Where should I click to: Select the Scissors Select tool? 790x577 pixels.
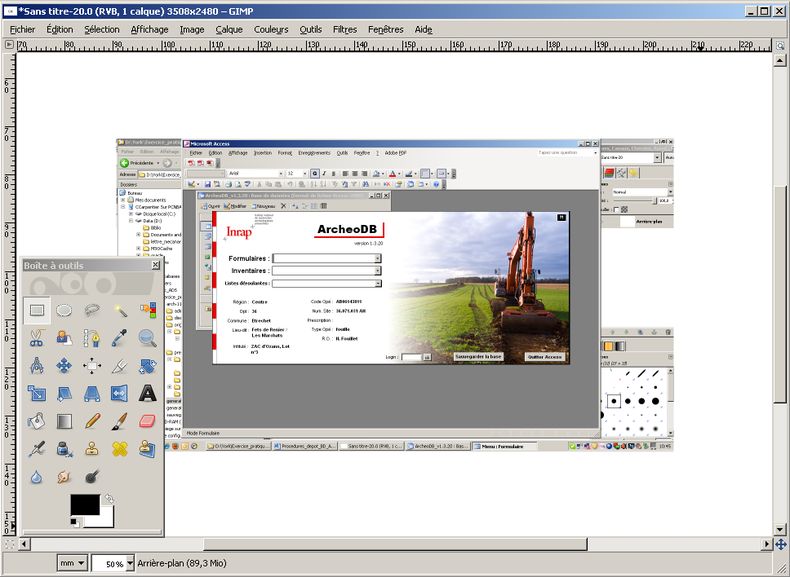coord(37,338)
